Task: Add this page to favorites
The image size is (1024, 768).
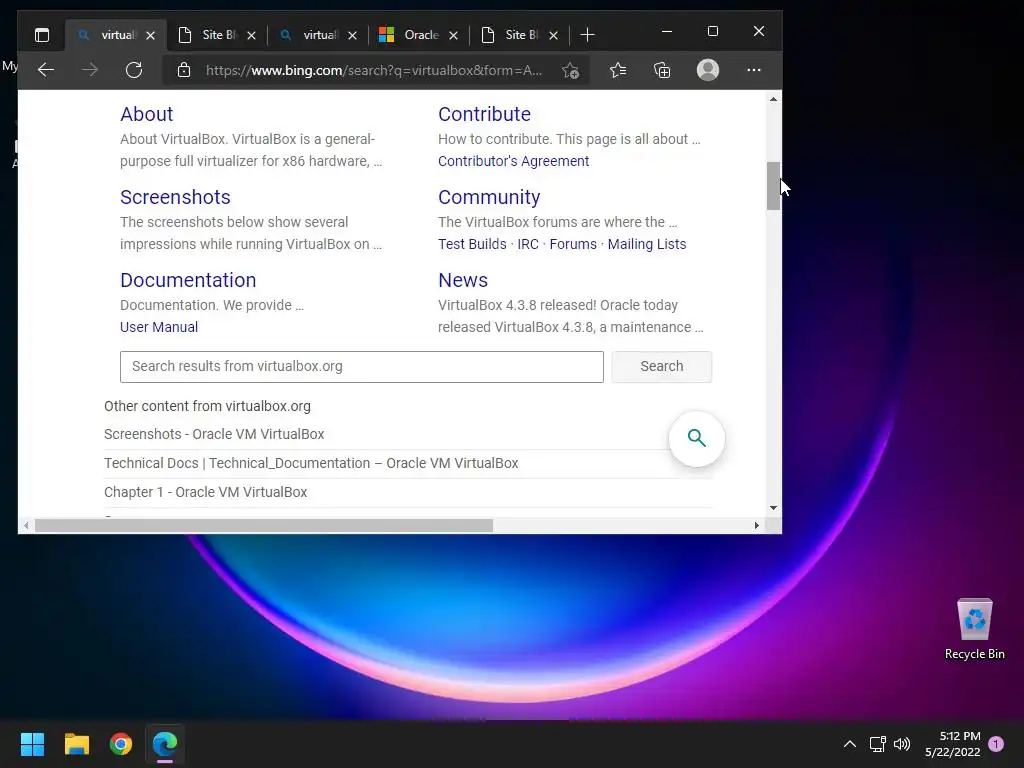Action: coord(570,71)
